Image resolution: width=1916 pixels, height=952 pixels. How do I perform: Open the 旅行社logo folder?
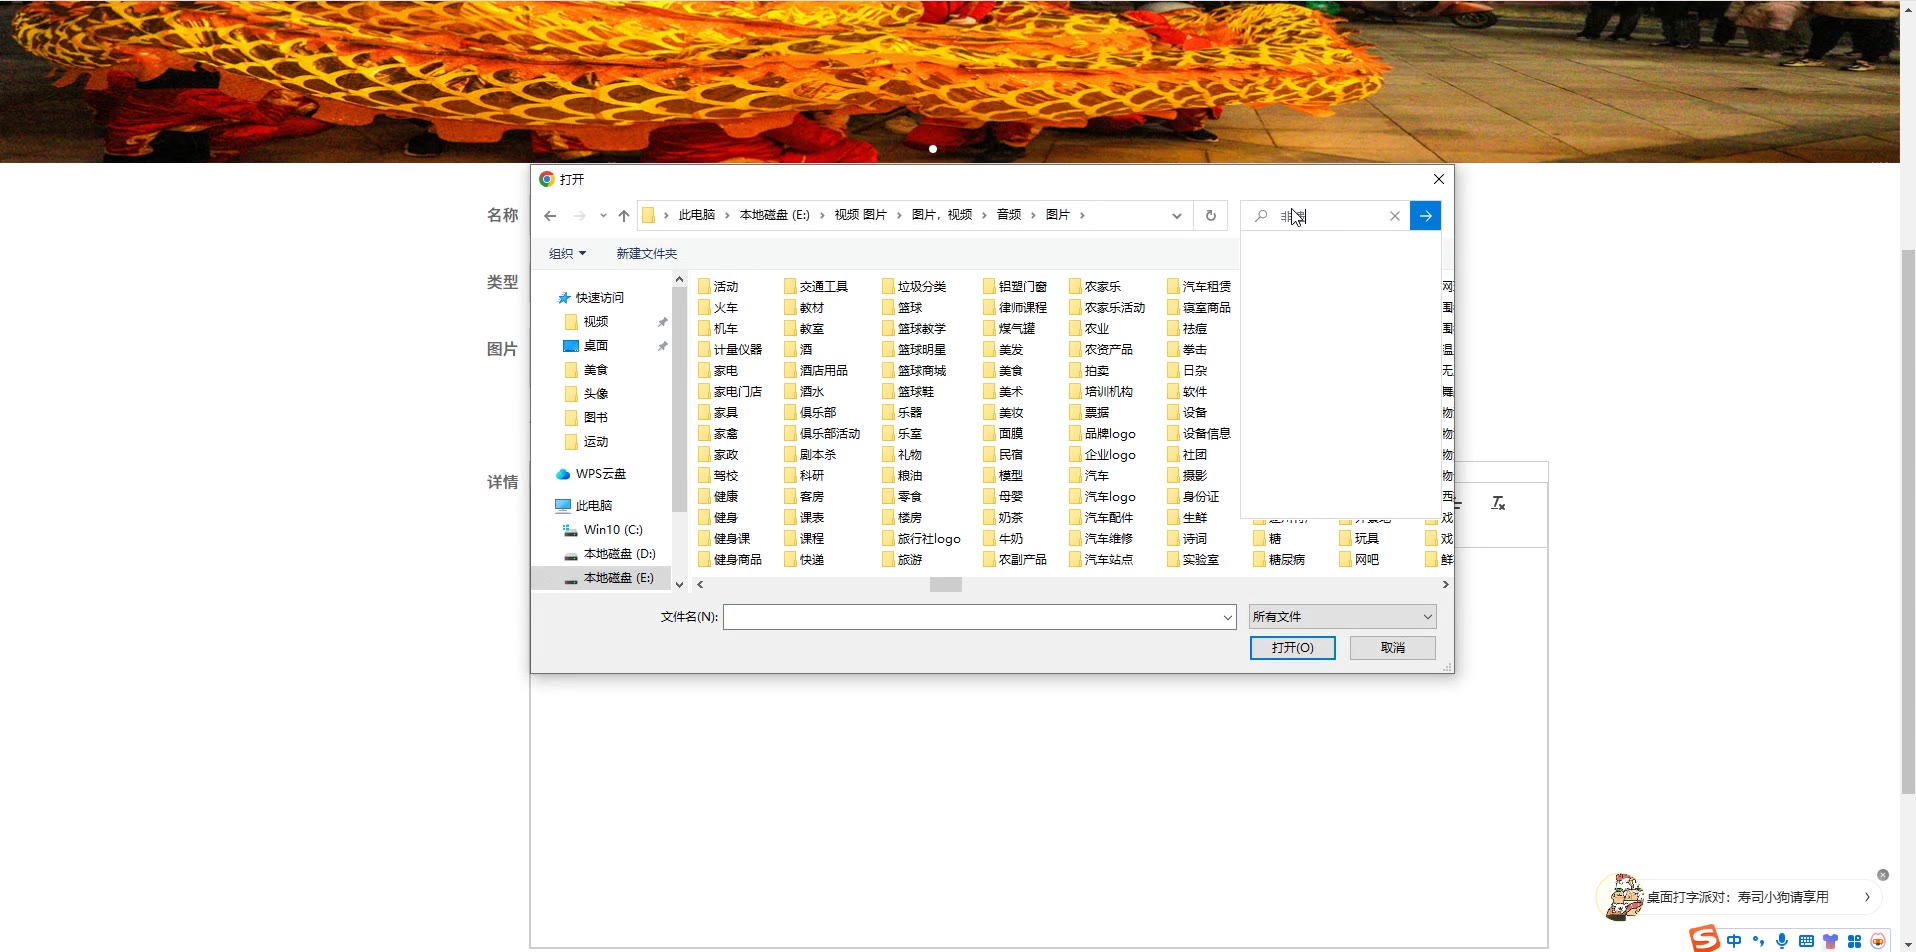(927, 539)
